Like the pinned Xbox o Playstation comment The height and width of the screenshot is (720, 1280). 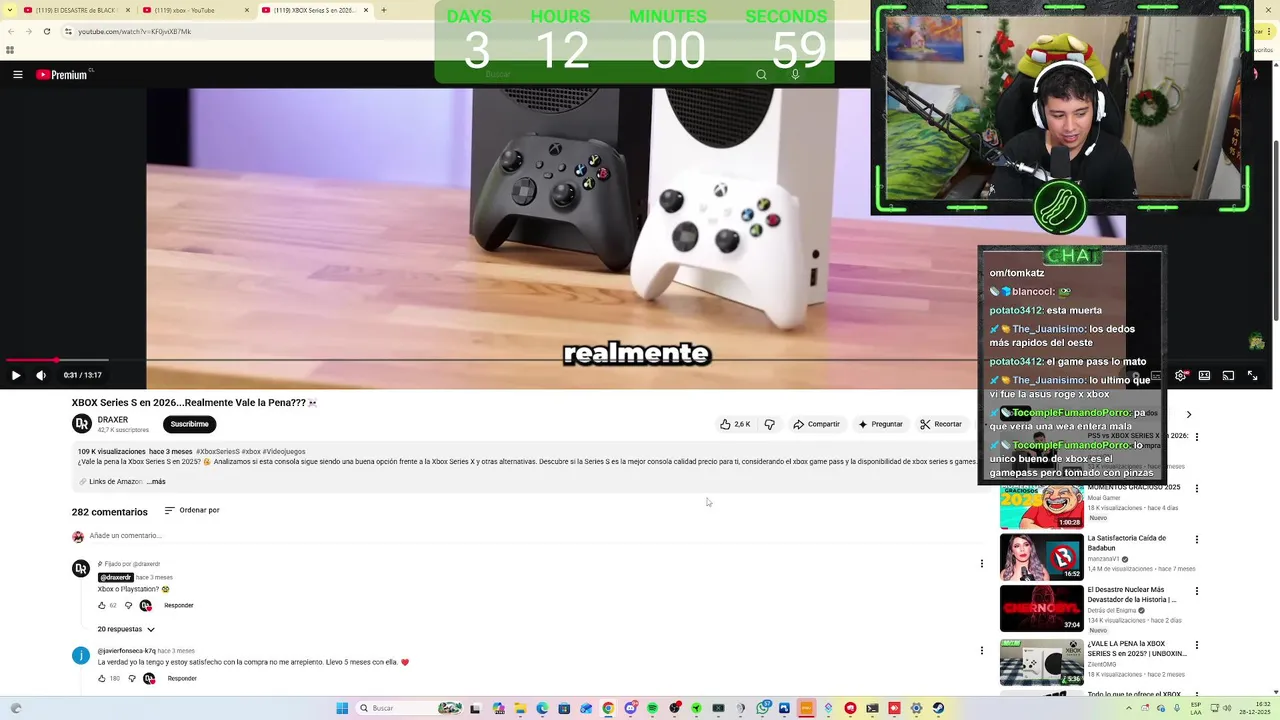(101, 605)
